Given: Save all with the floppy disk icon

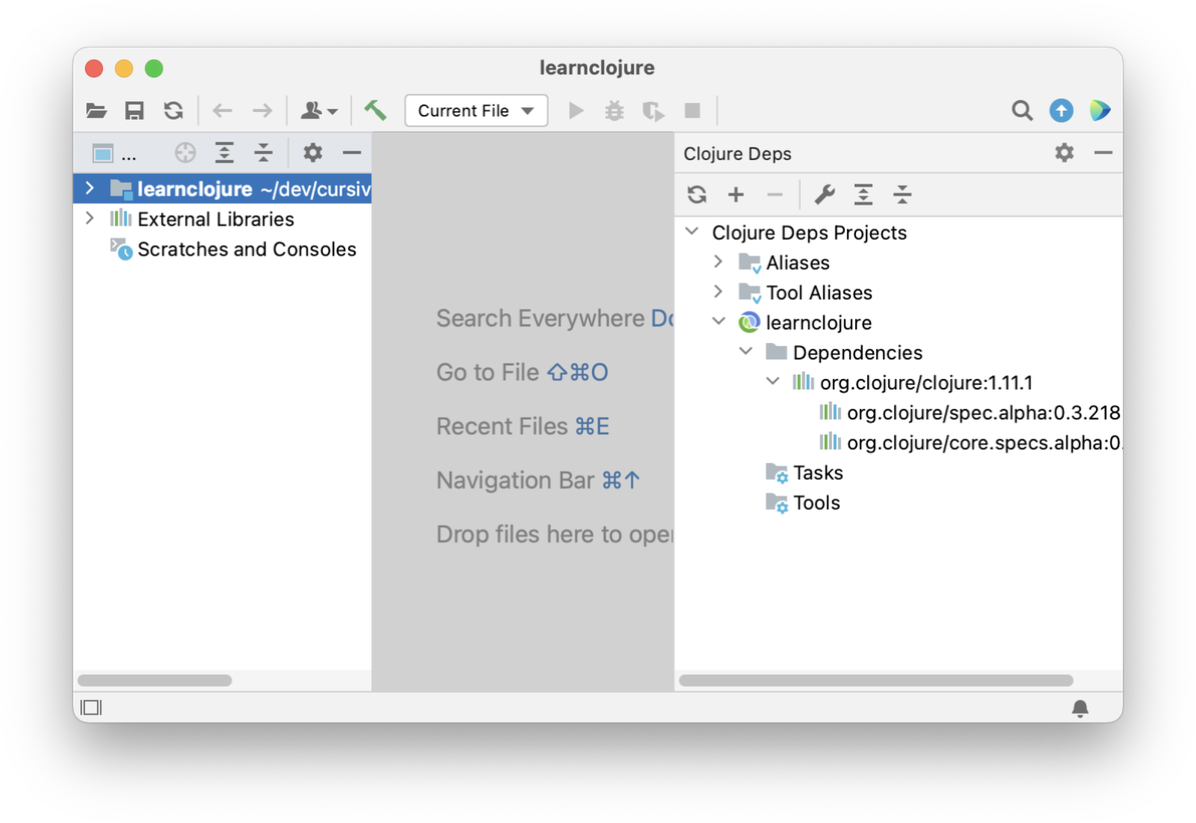Looking at the screenshot, I should [x=134, y=111].
